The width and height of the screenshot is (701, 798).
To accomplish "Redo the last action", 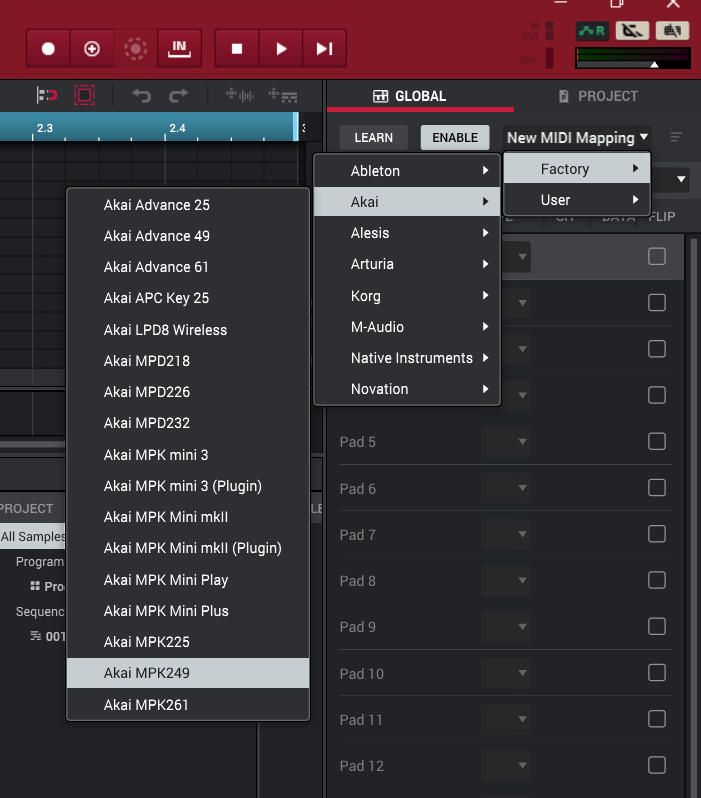I will click(179, 95).
